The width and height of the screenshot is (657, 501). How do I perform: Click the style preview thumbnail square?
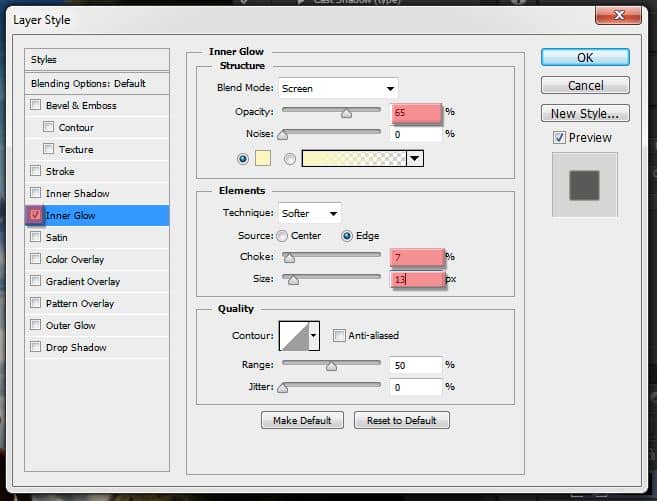coord(585,185)
